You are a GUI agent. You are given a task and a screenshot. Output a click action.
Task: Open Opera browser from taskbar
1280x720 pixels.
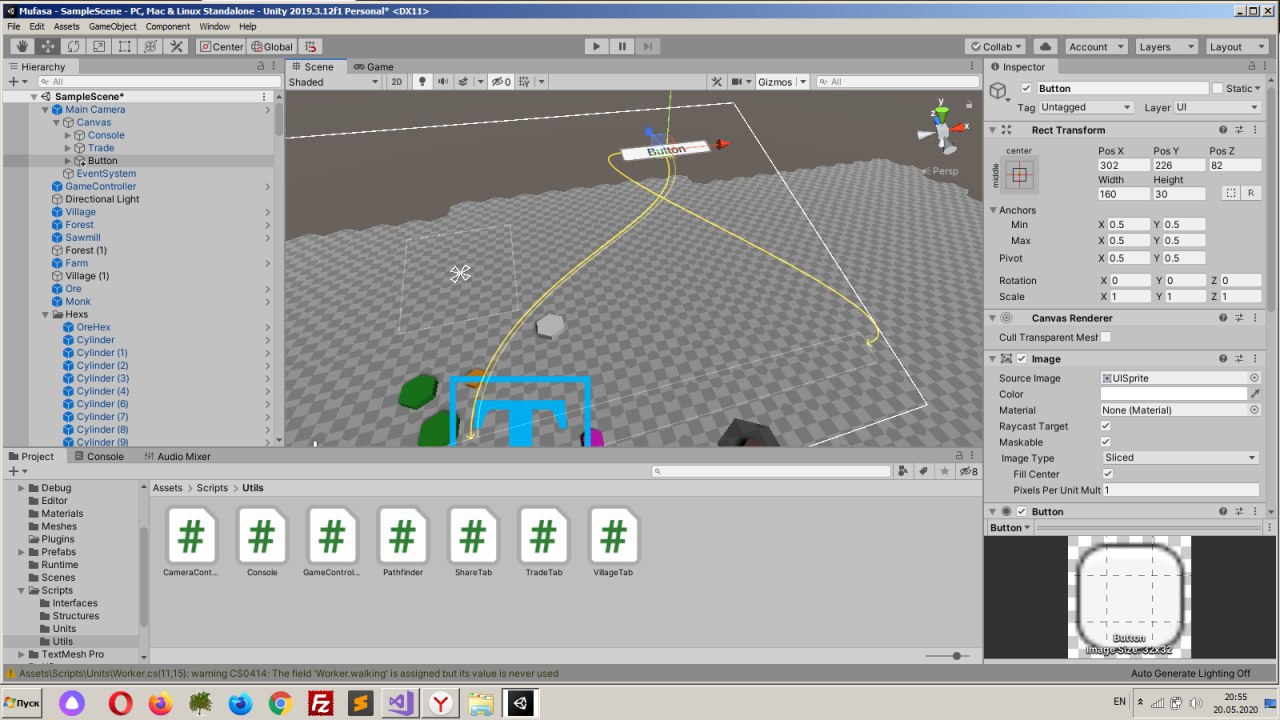120,703
